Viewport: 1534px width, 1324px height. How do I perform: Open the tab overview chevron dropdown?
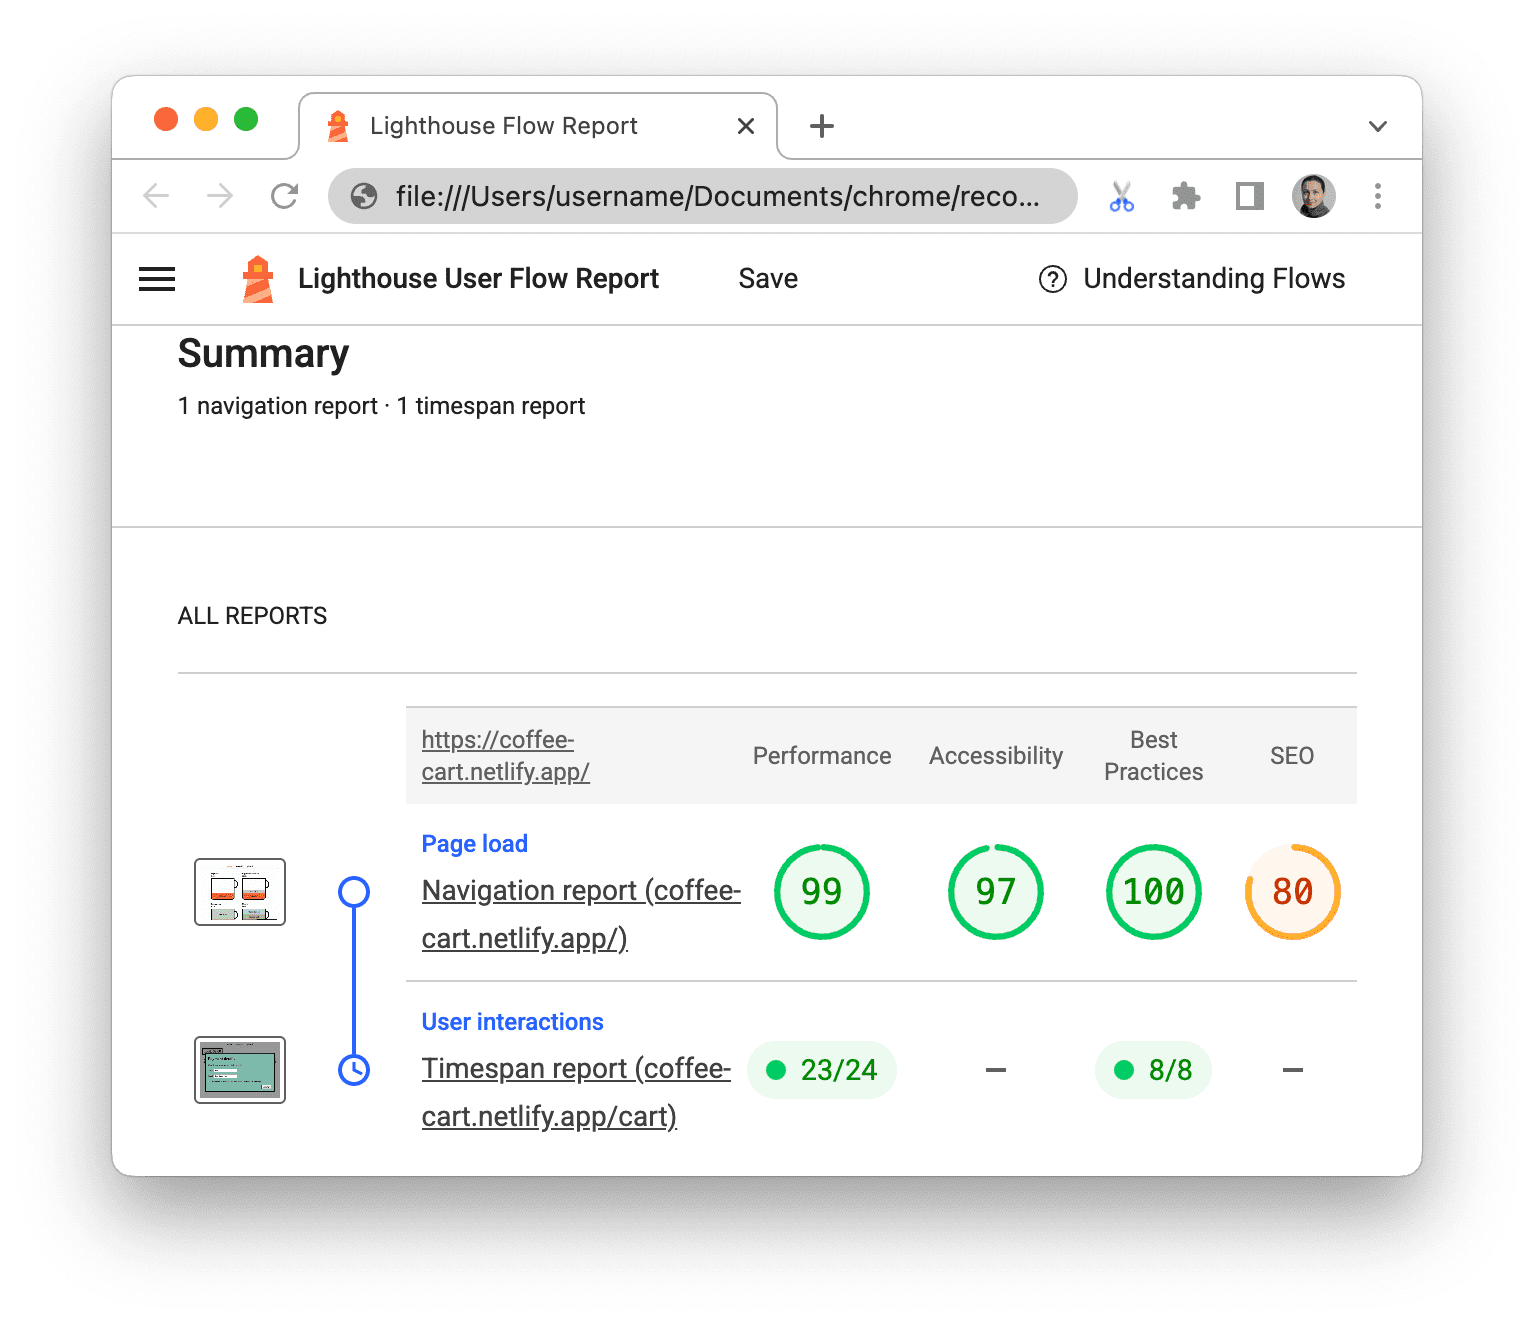coord(1378,126)
